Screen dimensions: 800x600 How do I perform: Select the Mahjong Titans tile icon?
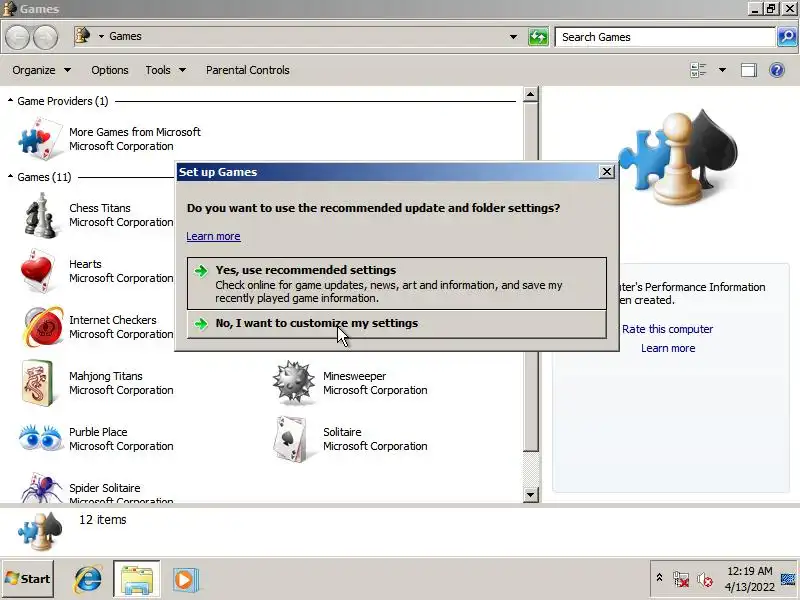tap(38, 383)
